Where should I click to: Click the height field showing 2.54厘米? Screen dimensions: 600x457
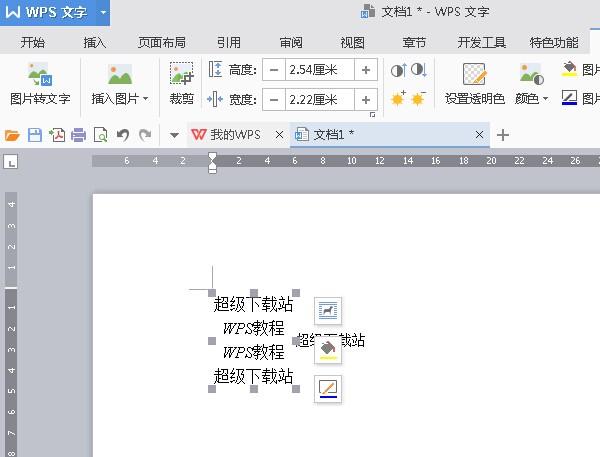(320, 70)
